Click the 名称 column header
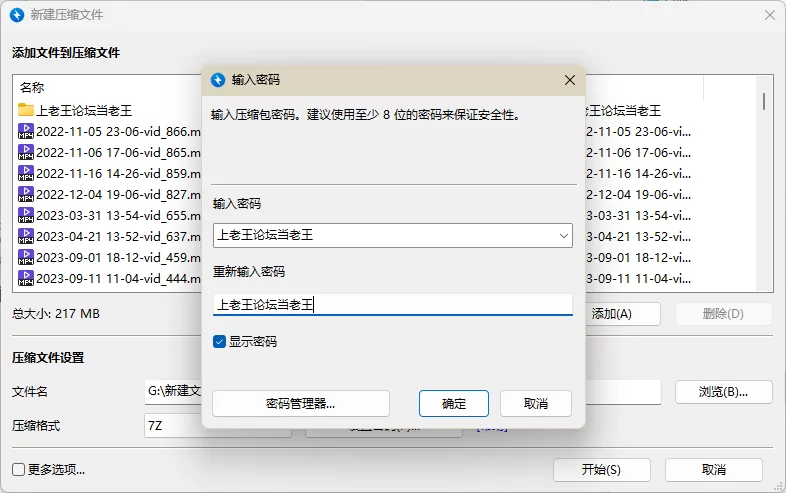 [32, 88]
